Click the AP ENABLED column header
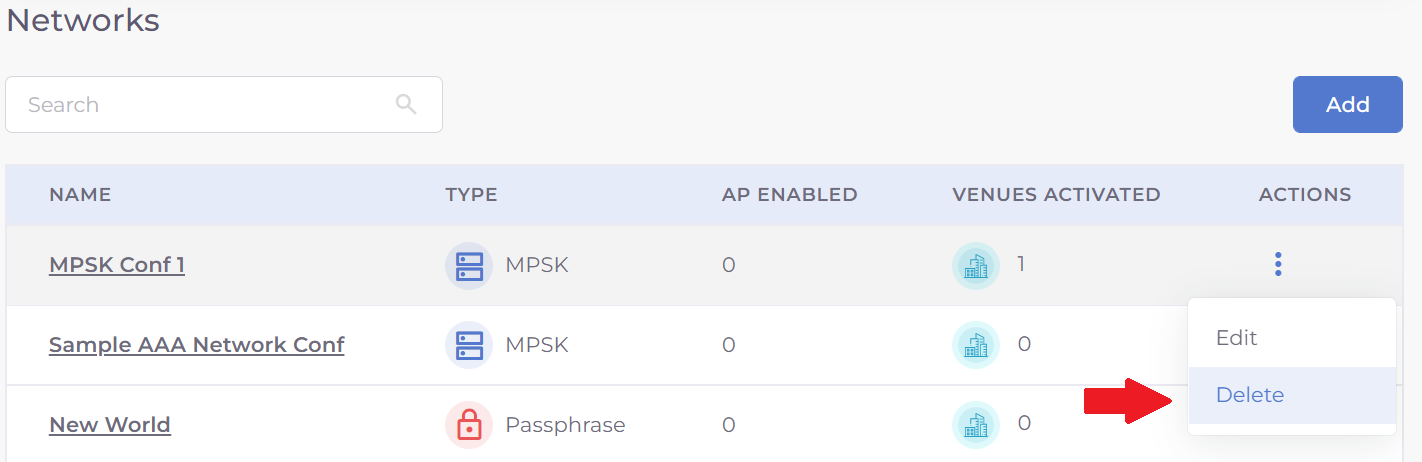The image size is (1422, 462). (x=789, y=195)
